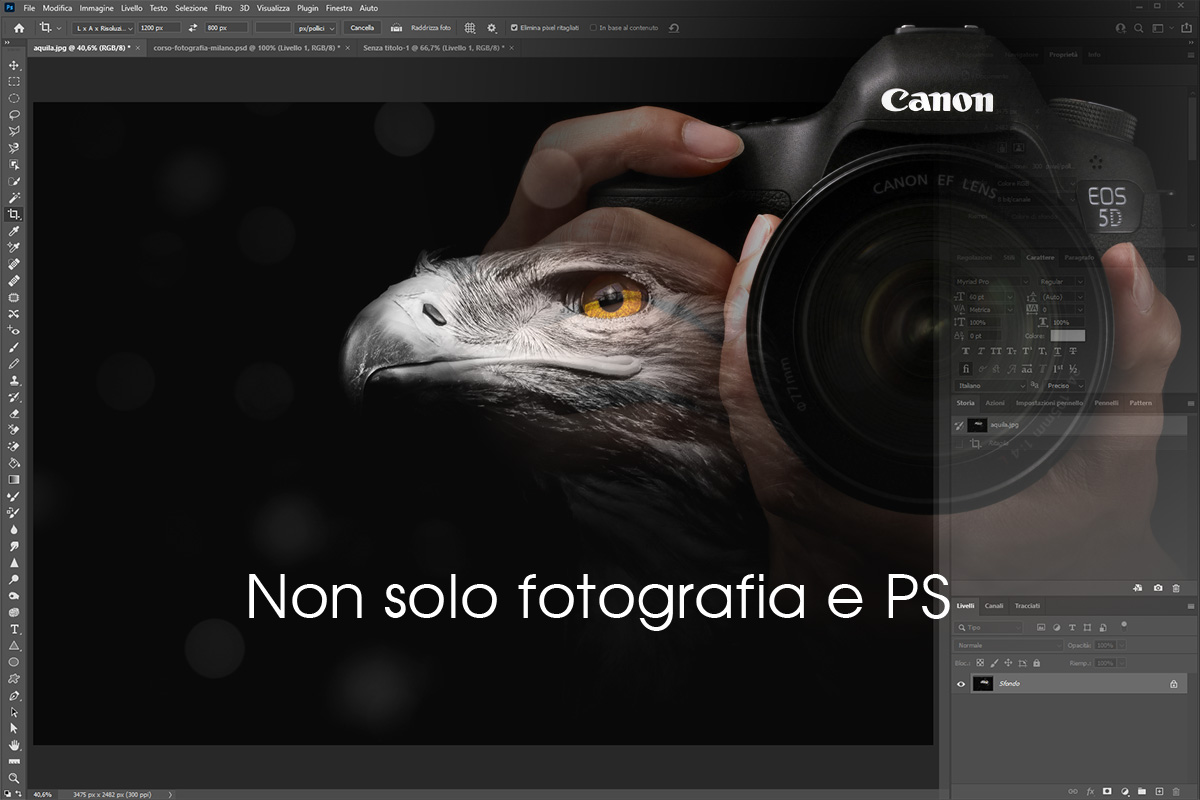Open the Finestra menu
This screenshot has height=800, width=1200.
pyautogui.click(x=339, y=8)
